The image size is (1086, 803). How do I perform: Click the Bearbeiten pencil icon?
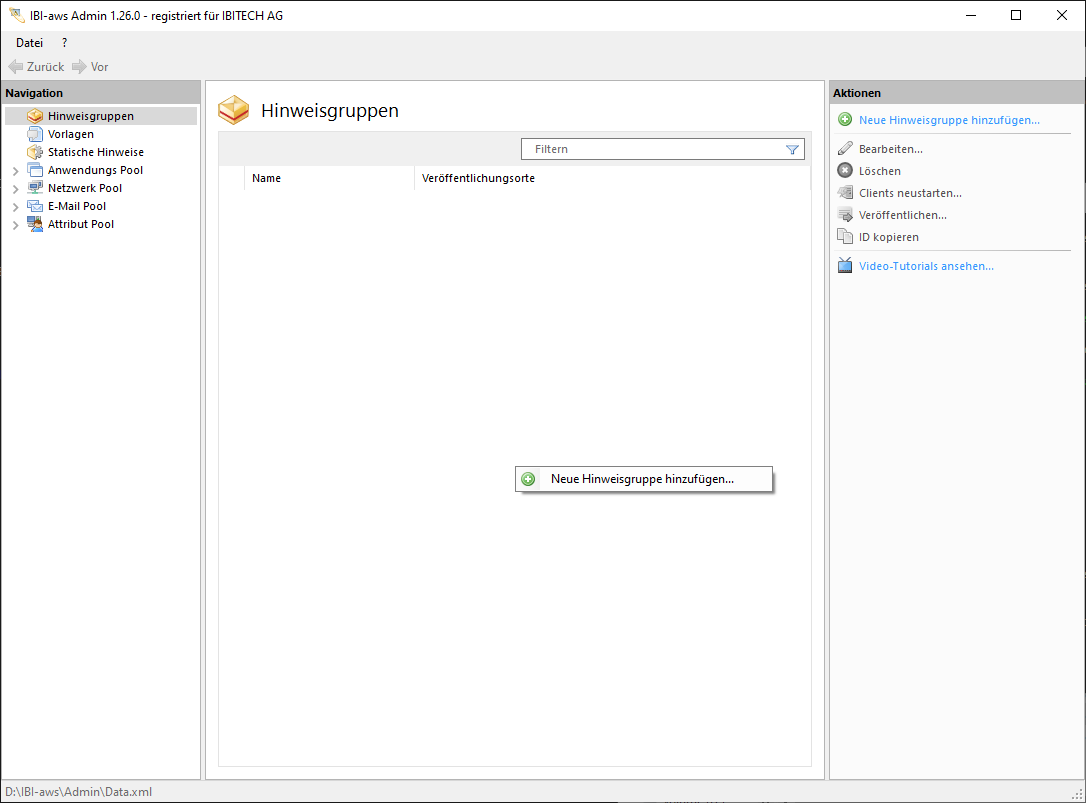[845, 149]
